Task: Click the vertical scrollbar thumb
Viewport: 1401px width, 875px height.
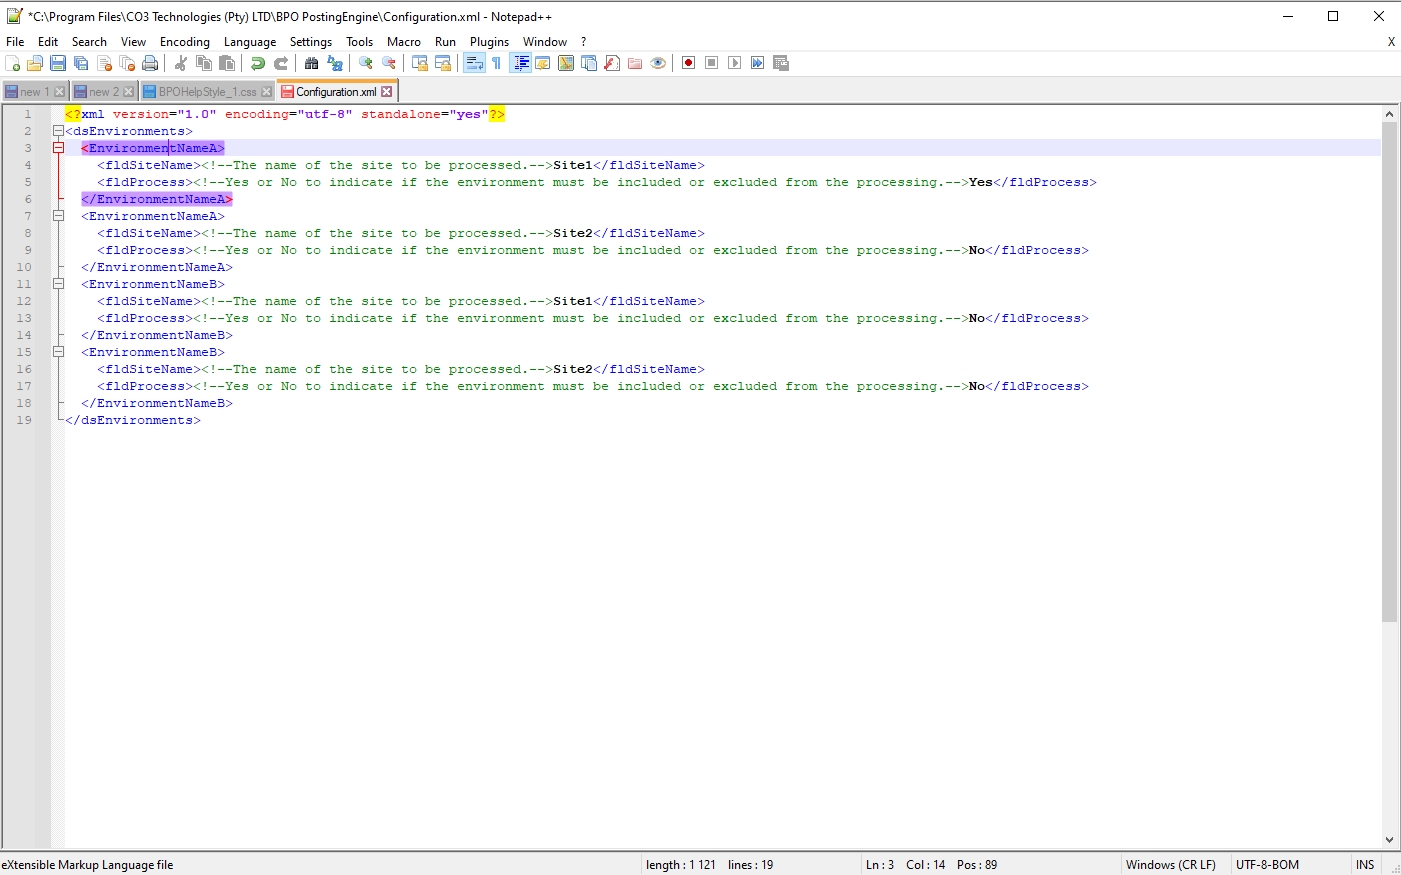Action: point(1389,370)
